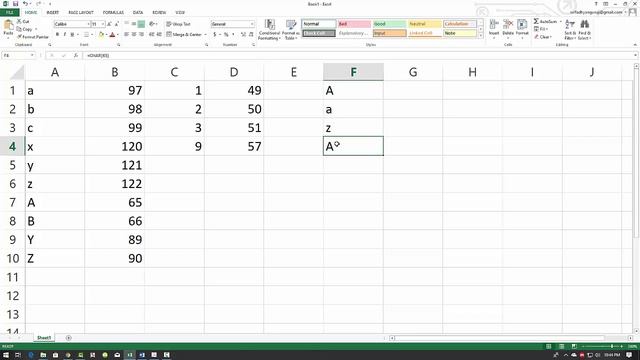Screen dimensions: 640x360
Task: Apply accounting dollar format
Action: click(x=215, y=35)
